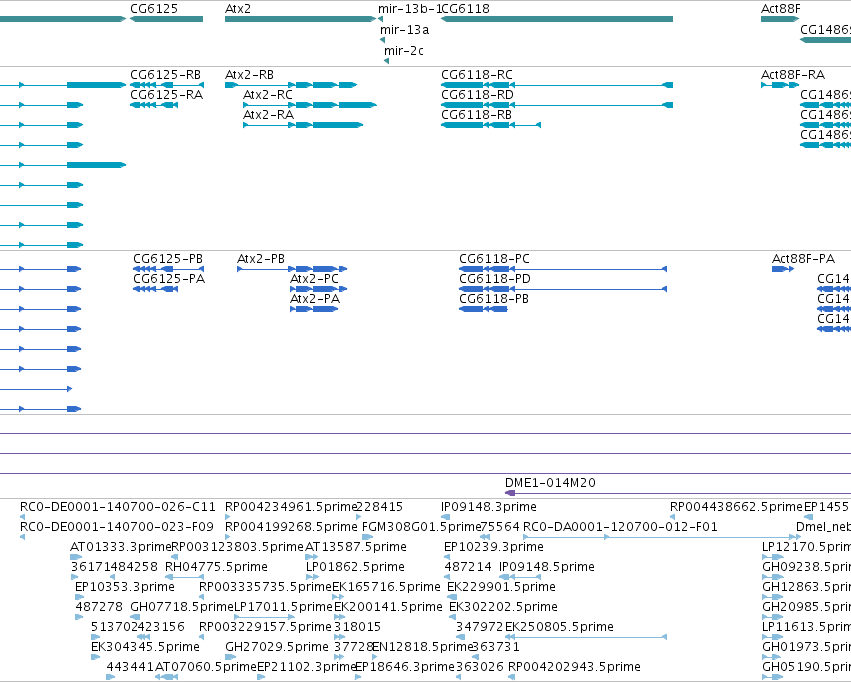This screenshot has width=851, height=682.
Task: Open the CG6118-PD protein label
Action: tap(495, 279)
